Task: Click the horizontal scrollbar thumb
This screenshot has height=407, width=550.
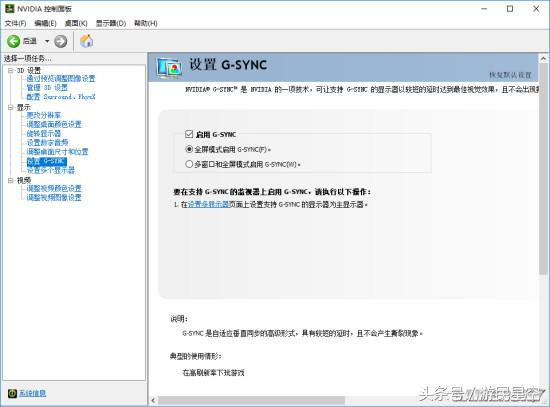Action: (x=251, y=400)
